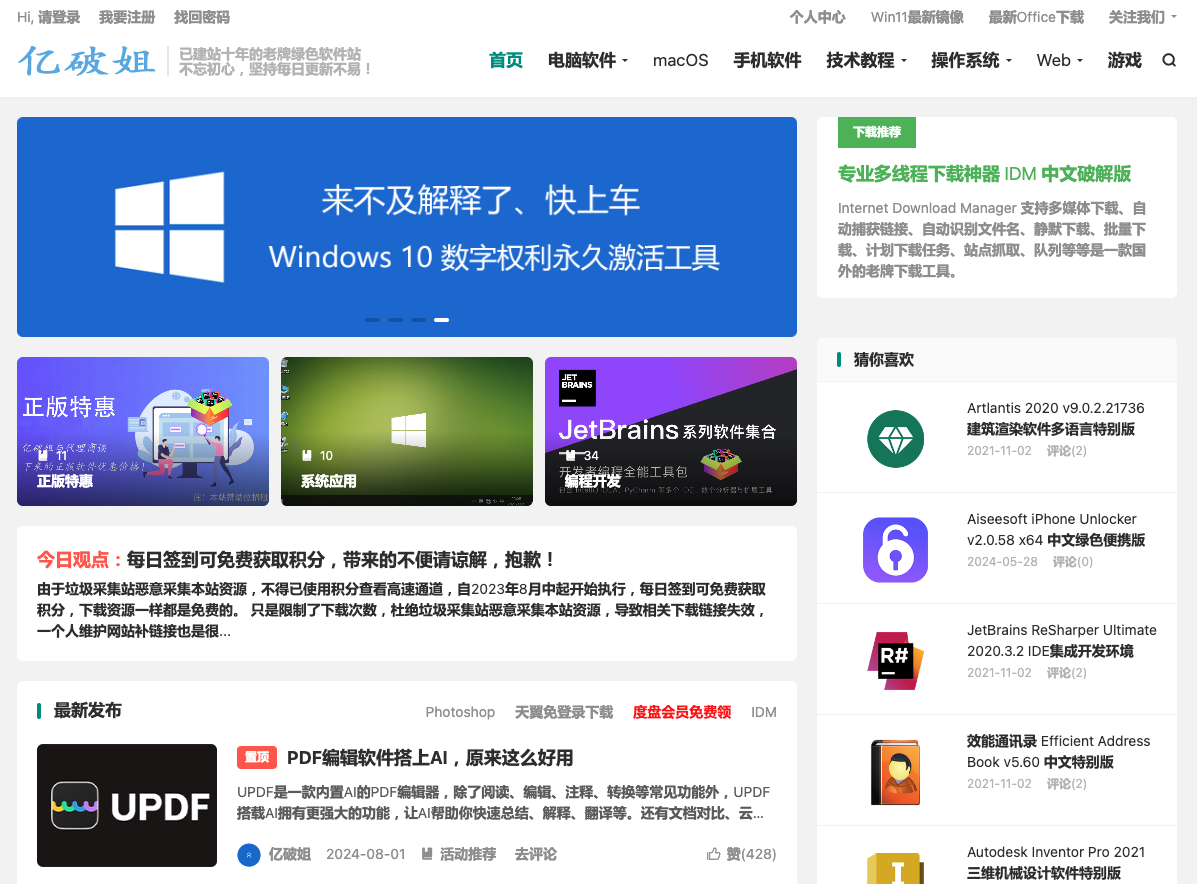Click the 天翼免登录下载 tag link

pyautogui.click(x=563, y=712)
